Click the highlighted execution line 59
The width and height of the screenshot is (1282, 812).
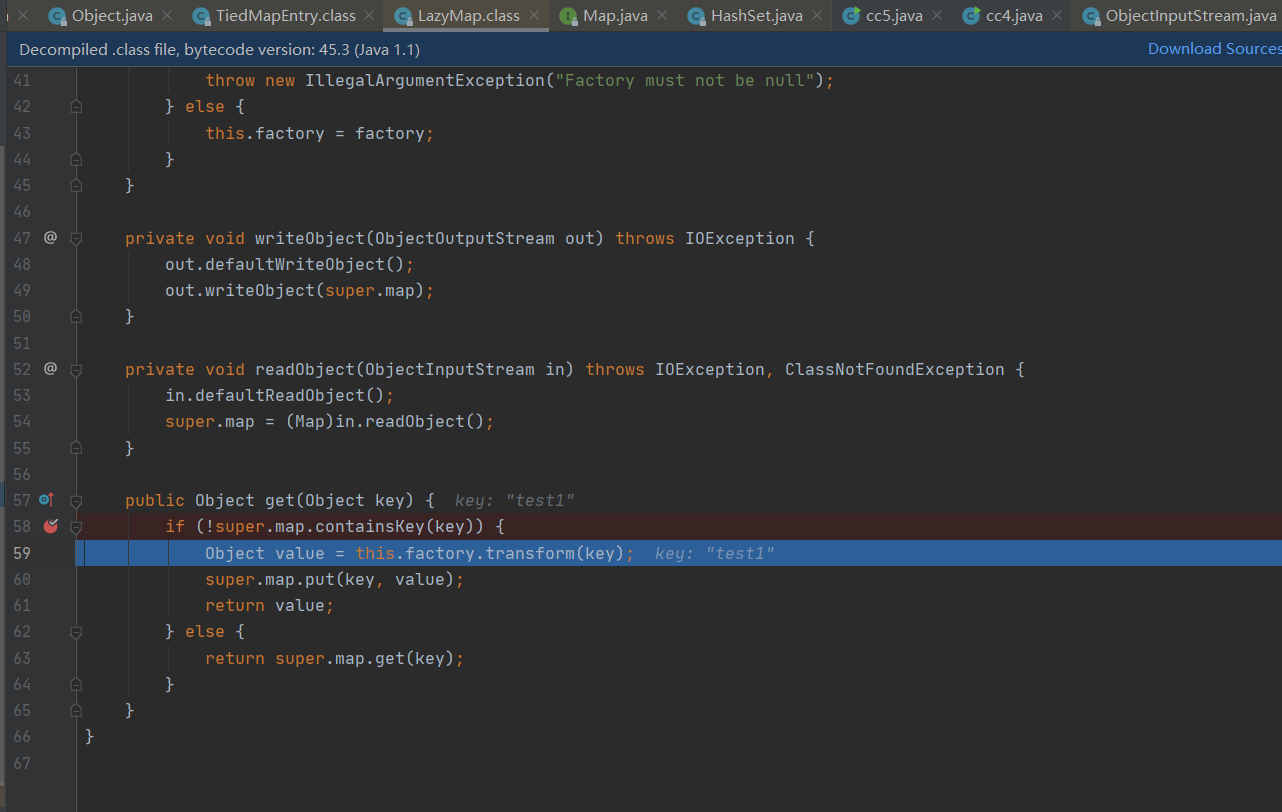679,553
